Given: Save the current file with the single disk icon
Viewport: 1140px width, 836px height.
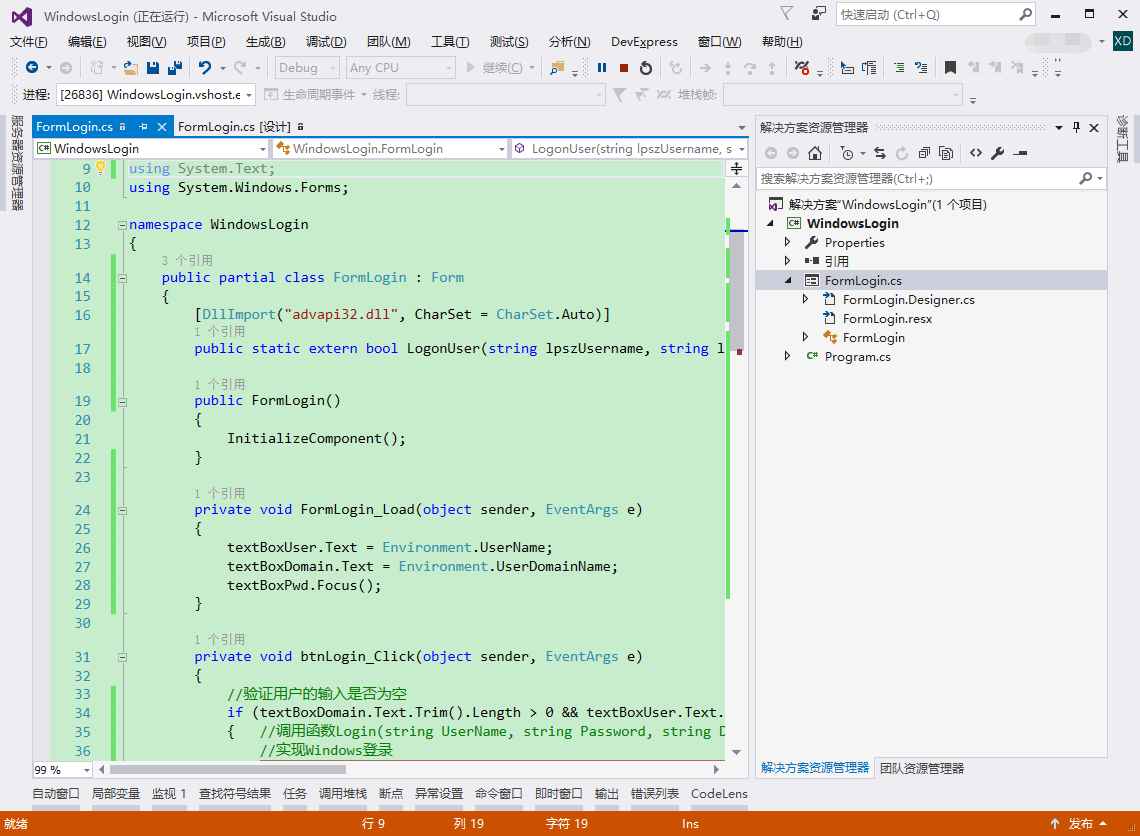Looking at the screenshot, I should point(153,68).
